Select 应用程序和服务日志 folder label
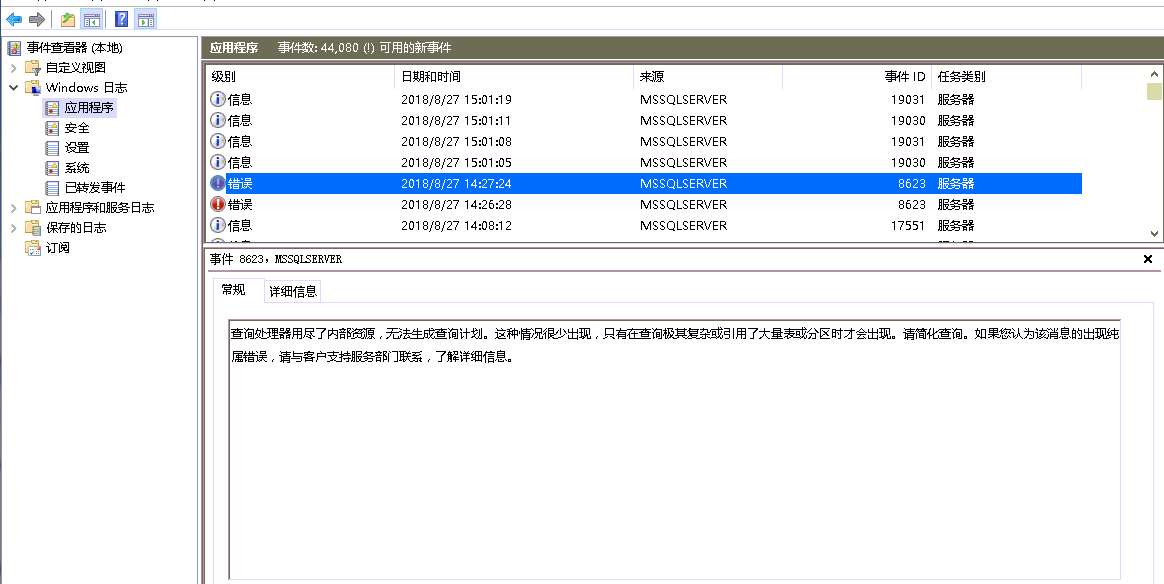 pos(100,208)
